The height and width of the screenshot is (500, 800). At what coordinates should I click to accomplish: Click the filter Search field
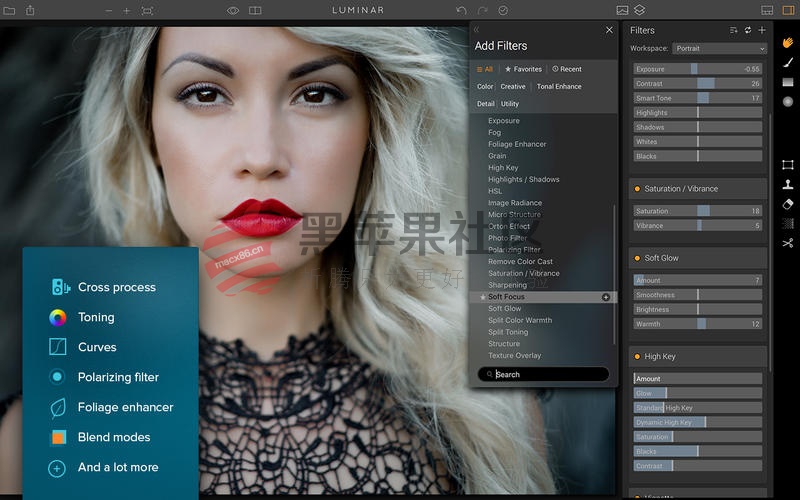(543, 374)
